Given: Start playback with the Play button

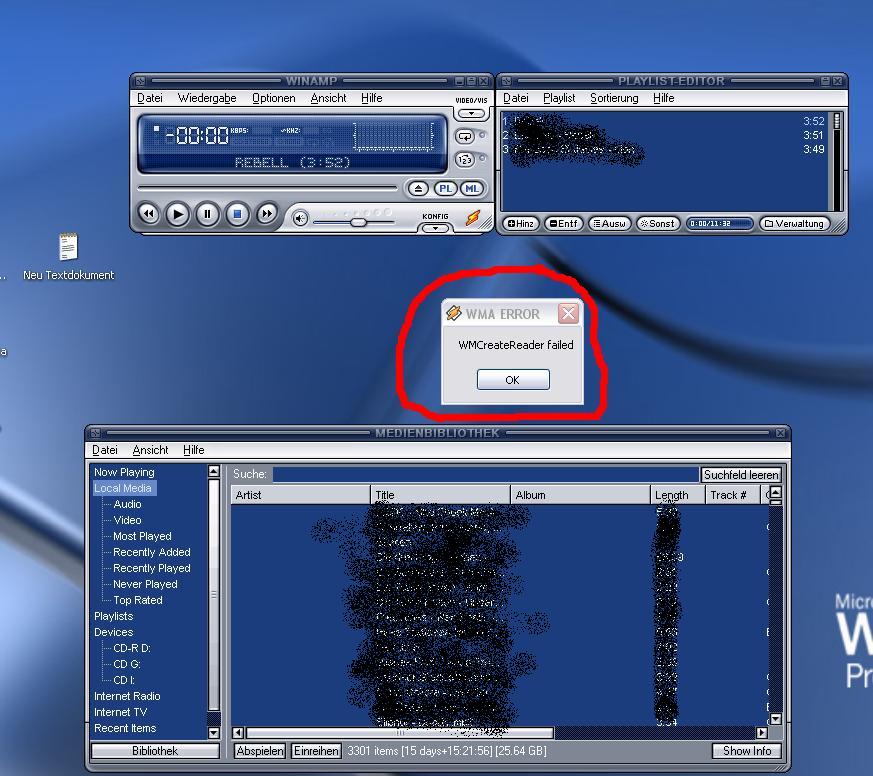Looking at the screenshot, I should 178,214.
